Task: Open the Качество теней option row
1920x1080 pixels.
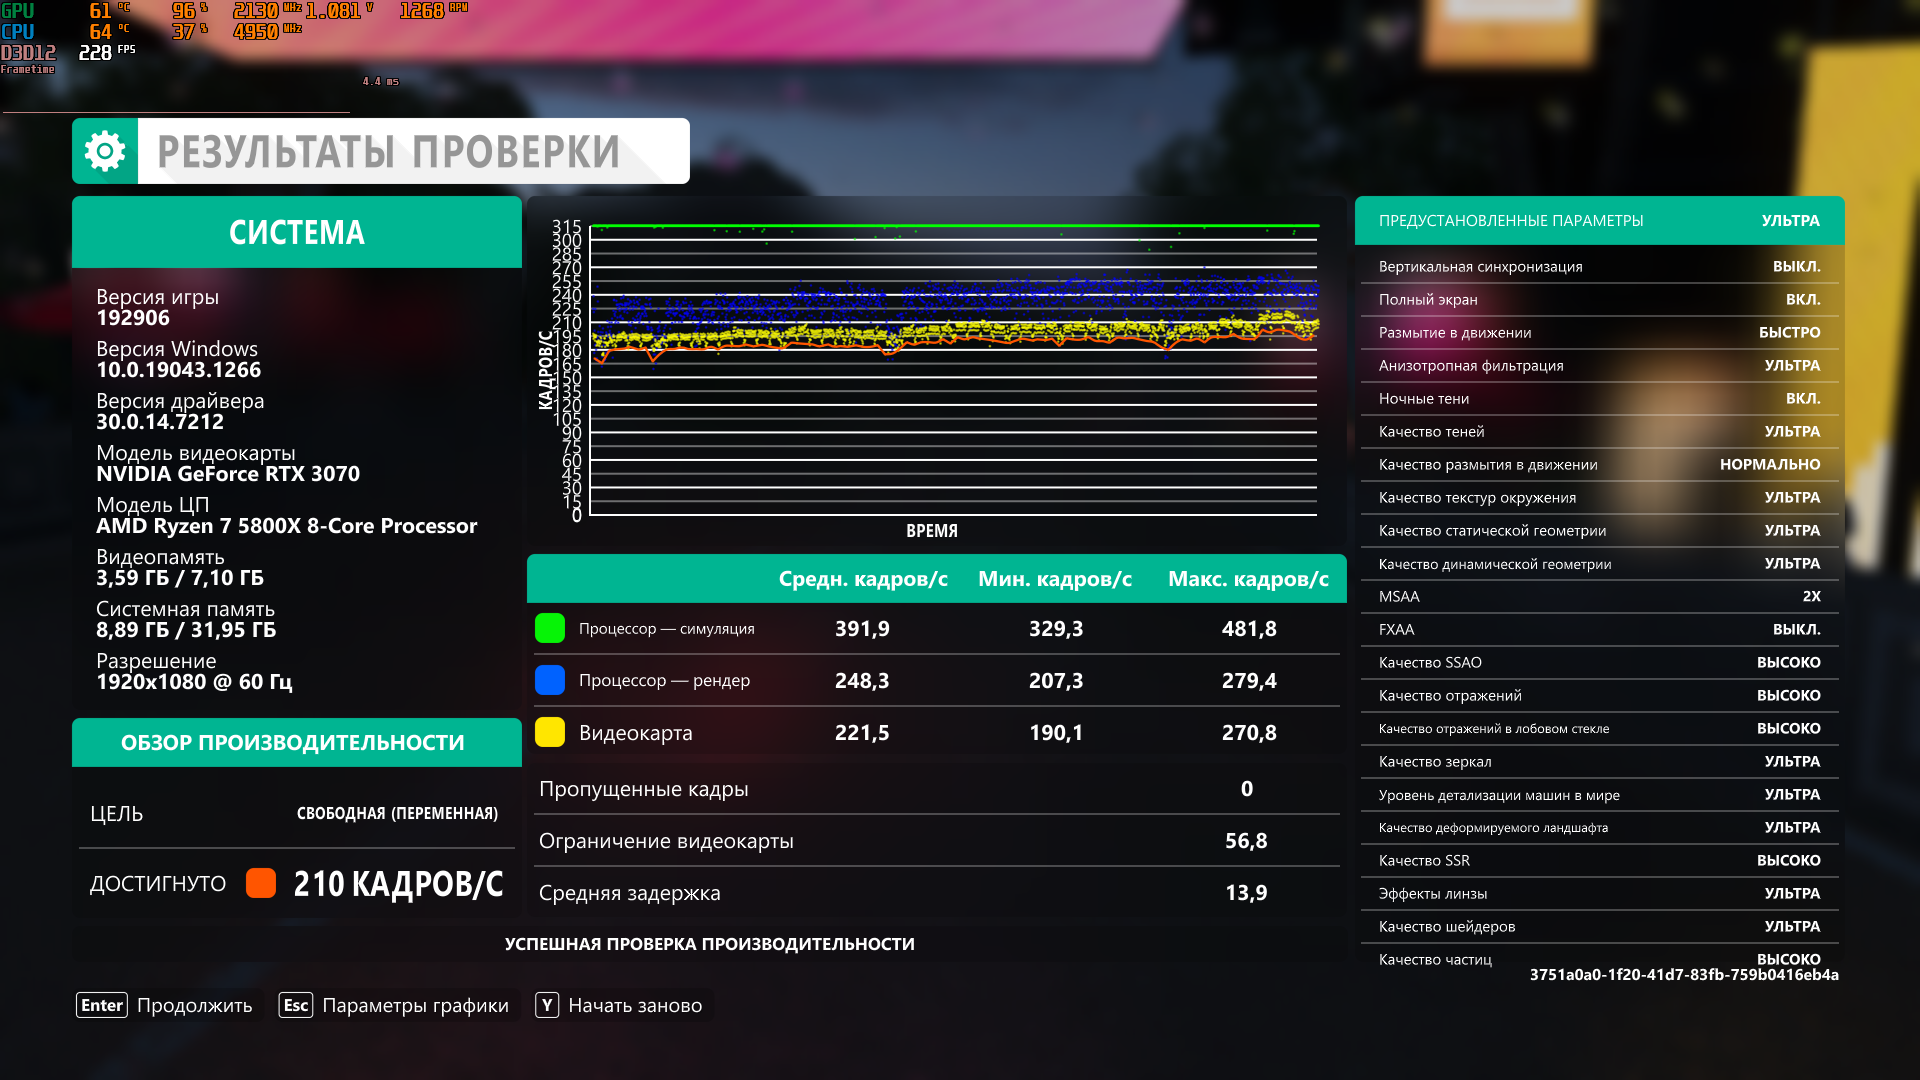Action: point(1599,431)
